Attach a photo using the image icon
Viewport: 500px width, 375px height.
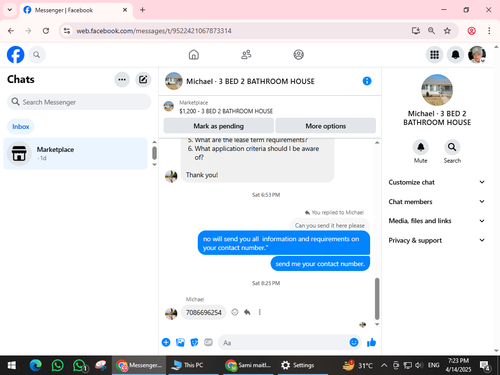(x=180, y=342)
